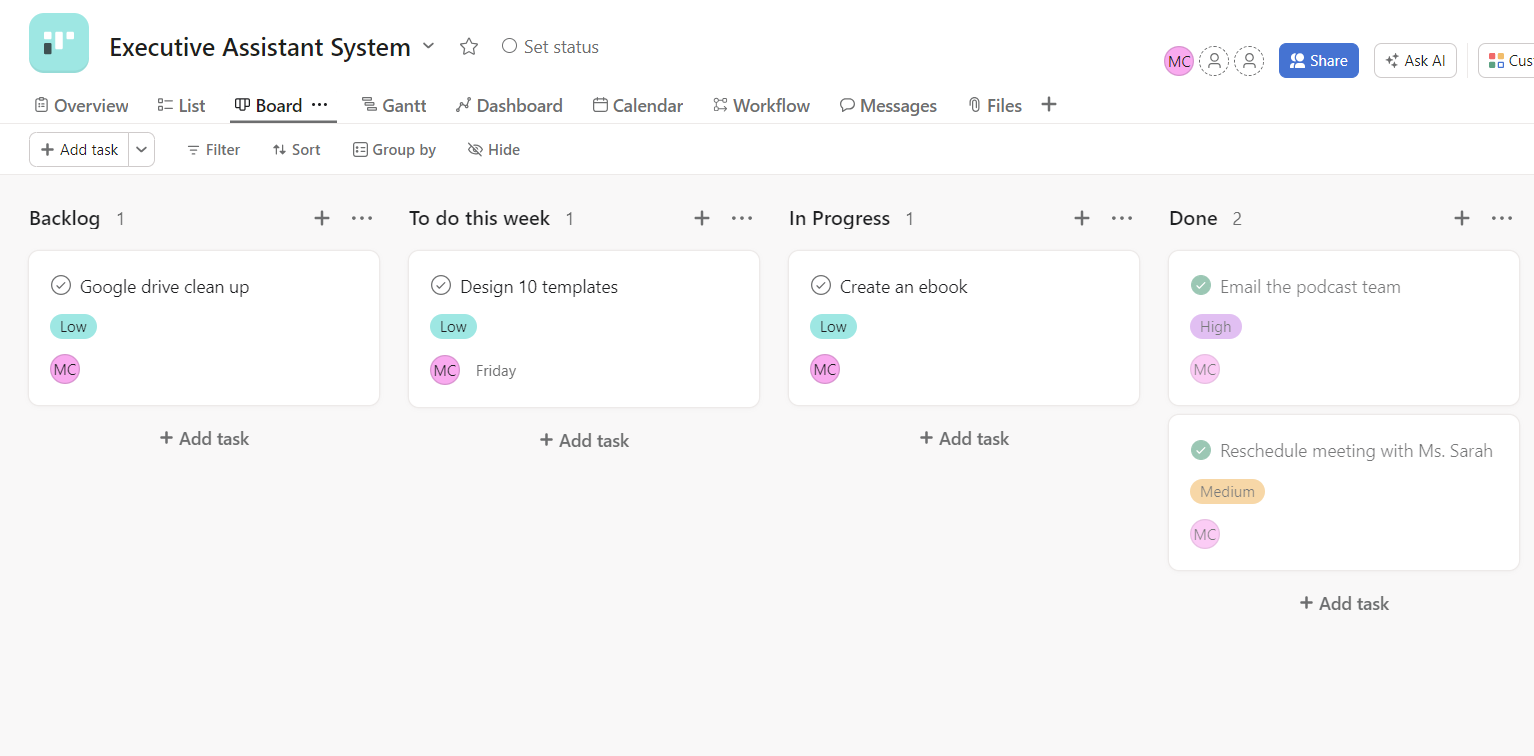This screenshot has width=1534, height=756.
Task: Expand the project title dropdown chevron
Action: [429, 46]
